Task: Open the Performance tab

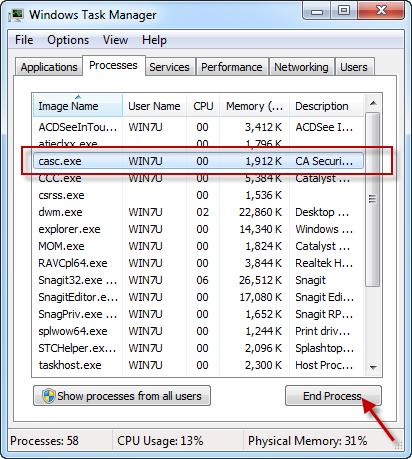Action: coord(232,67)
